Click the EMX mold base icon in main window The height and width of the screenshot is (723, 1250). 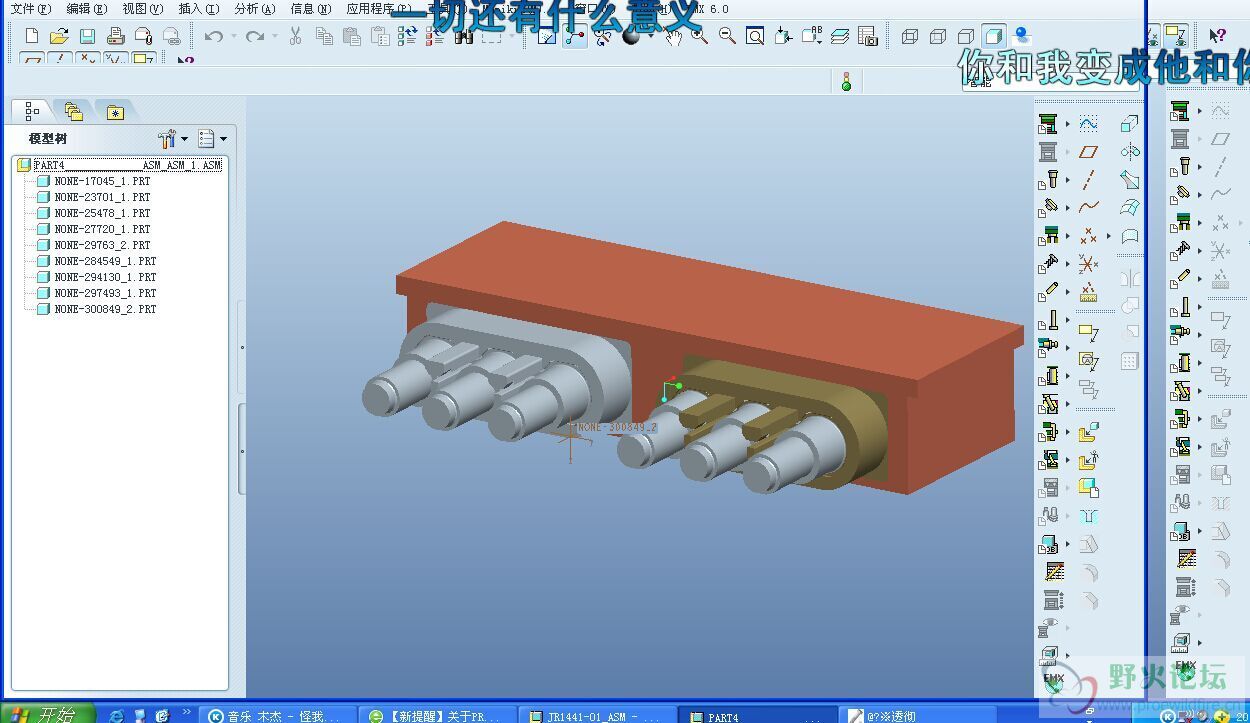[1048, 124]
